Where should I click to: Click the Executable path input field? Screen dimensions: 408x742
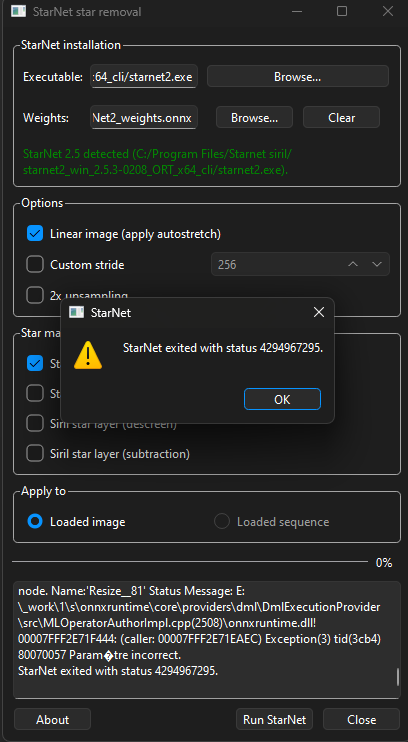[x=144, y=77]
